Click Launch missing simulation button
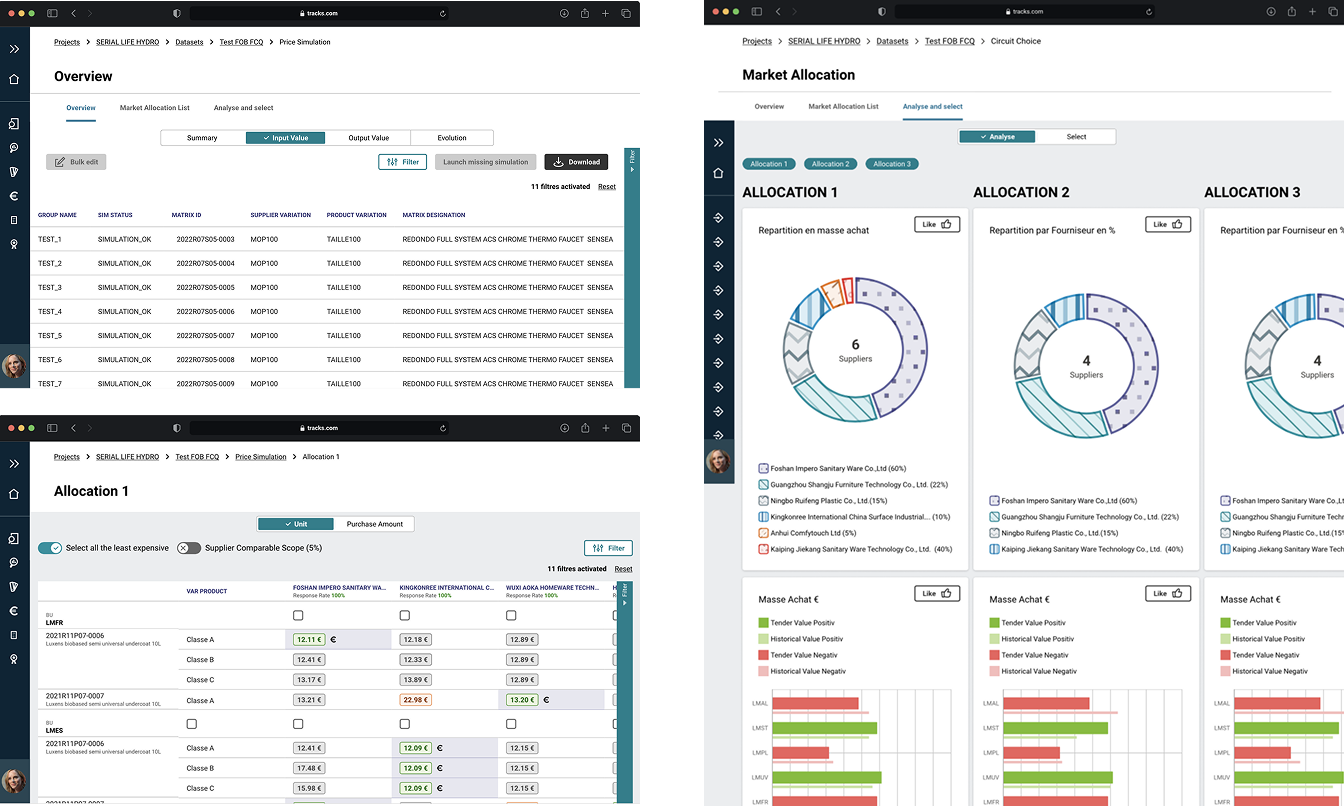This screenshot has width=1344, height=807. point(485,162)
